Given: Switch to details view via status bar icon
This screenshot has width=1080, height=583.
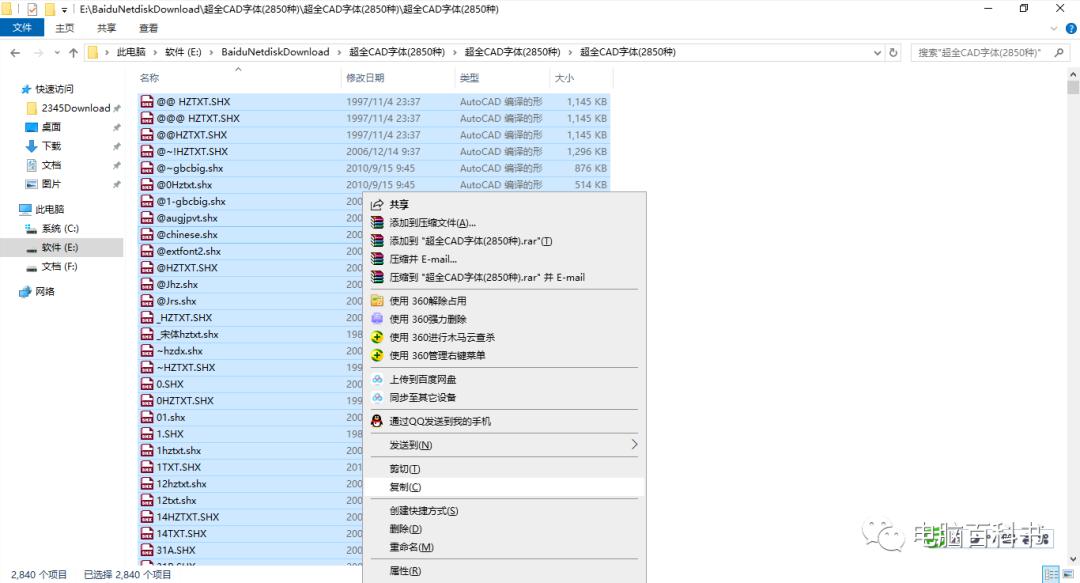Looking at the screenshot, I should click(x=1050, y=573).
